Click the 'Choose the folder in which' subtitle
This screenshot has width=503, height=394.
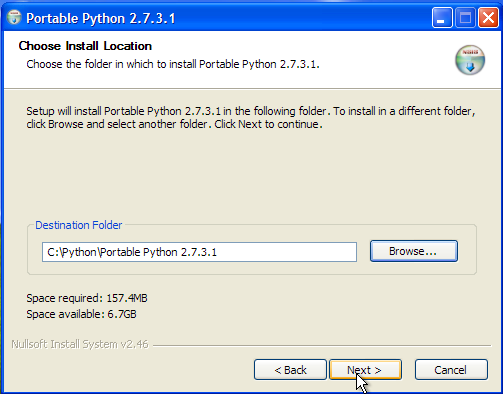tap(173, 64)
